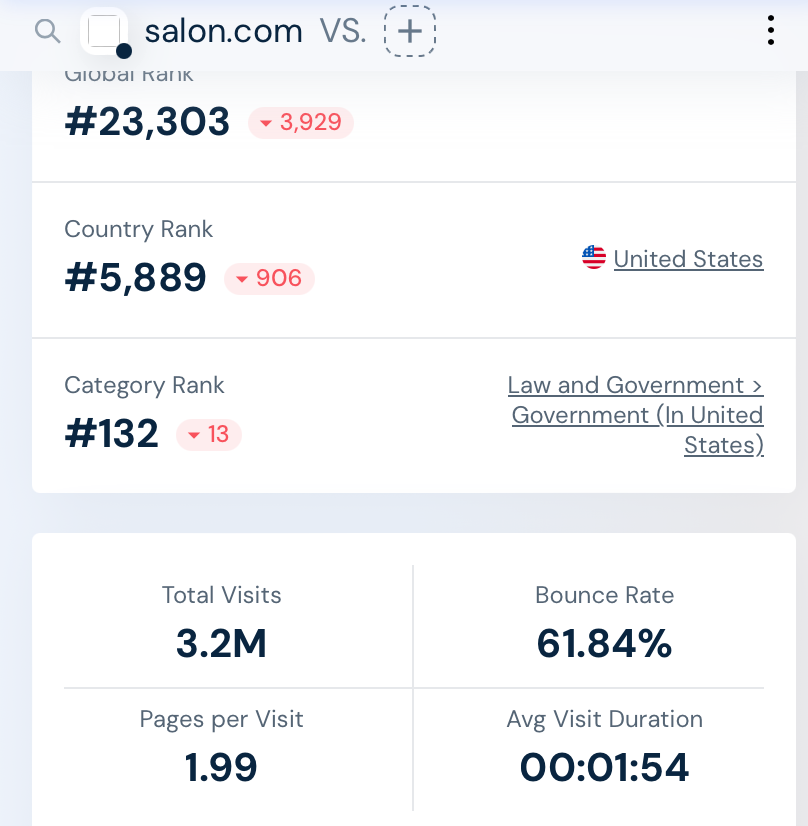Click the Bounce Rate 61.84% metric
This screenshot has width=808, height=826.
pos(604,644)
